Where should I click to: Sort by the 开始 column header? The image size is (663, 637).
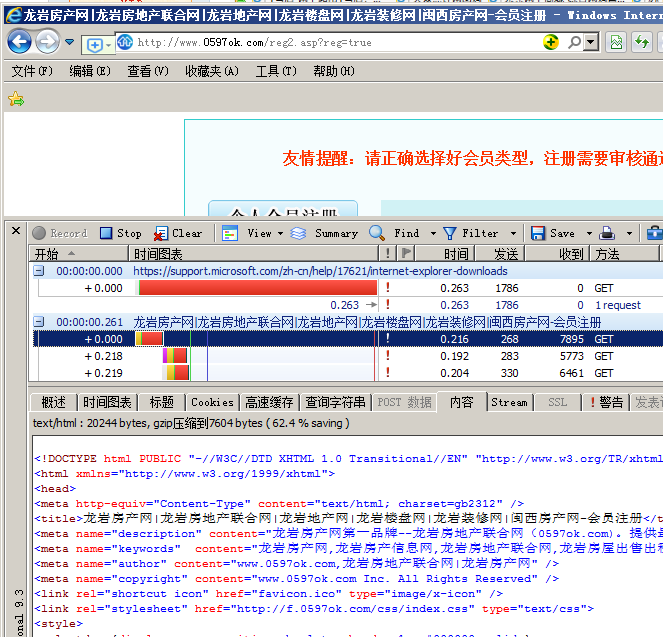(x=78, y=254)
